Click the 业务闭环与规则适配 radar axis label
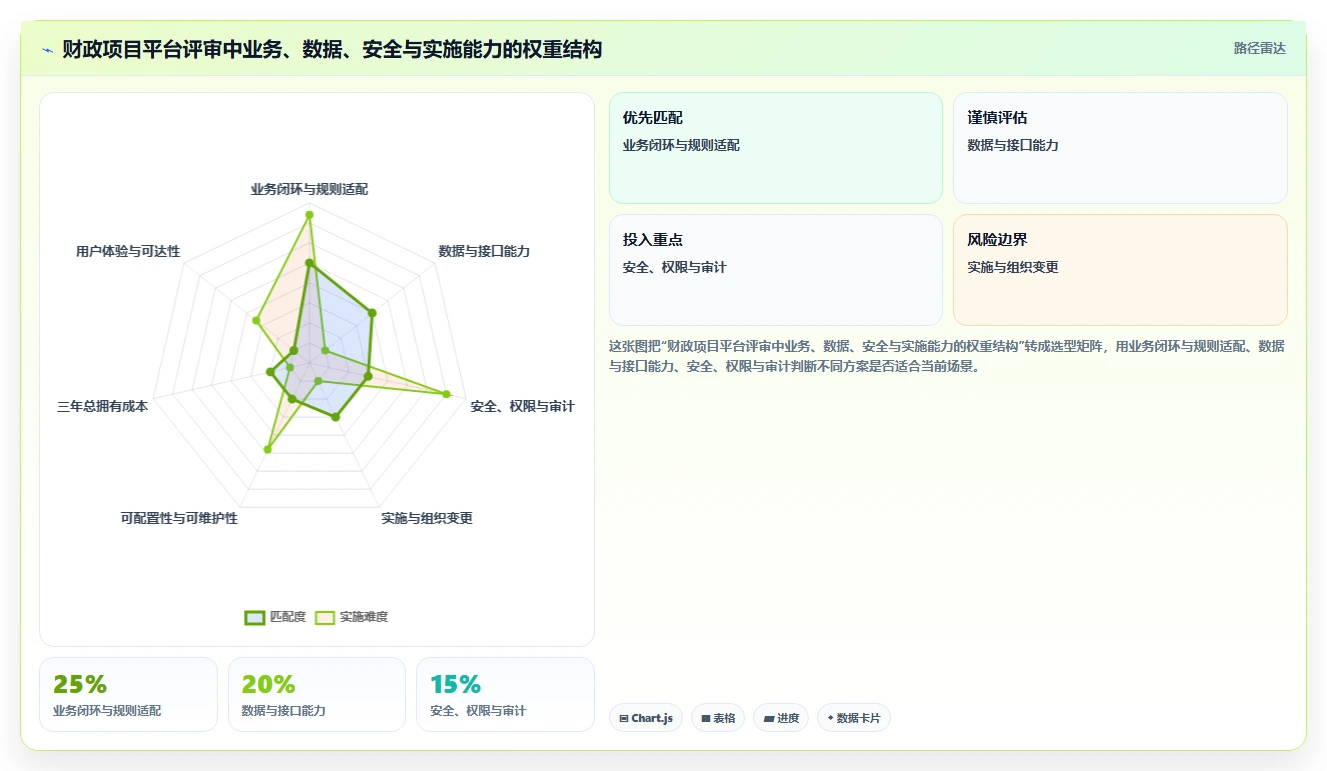 309,189
